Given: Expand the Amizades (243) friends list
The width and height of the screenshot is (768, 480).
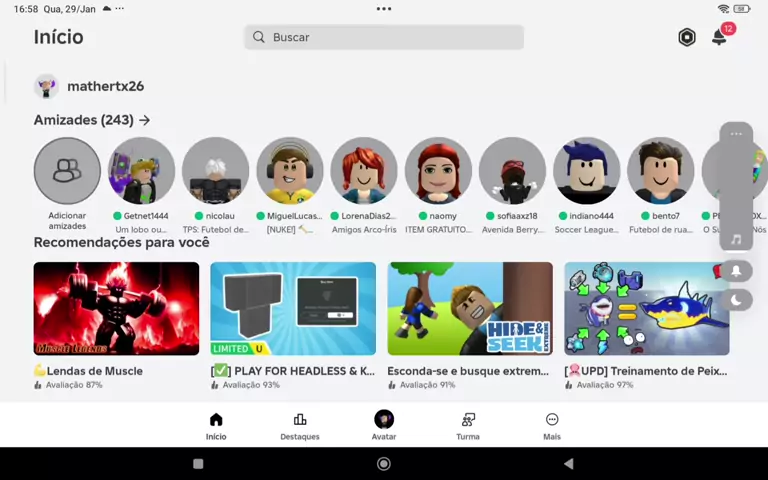Looking at the screenshot, I should (x=92, y=120).
